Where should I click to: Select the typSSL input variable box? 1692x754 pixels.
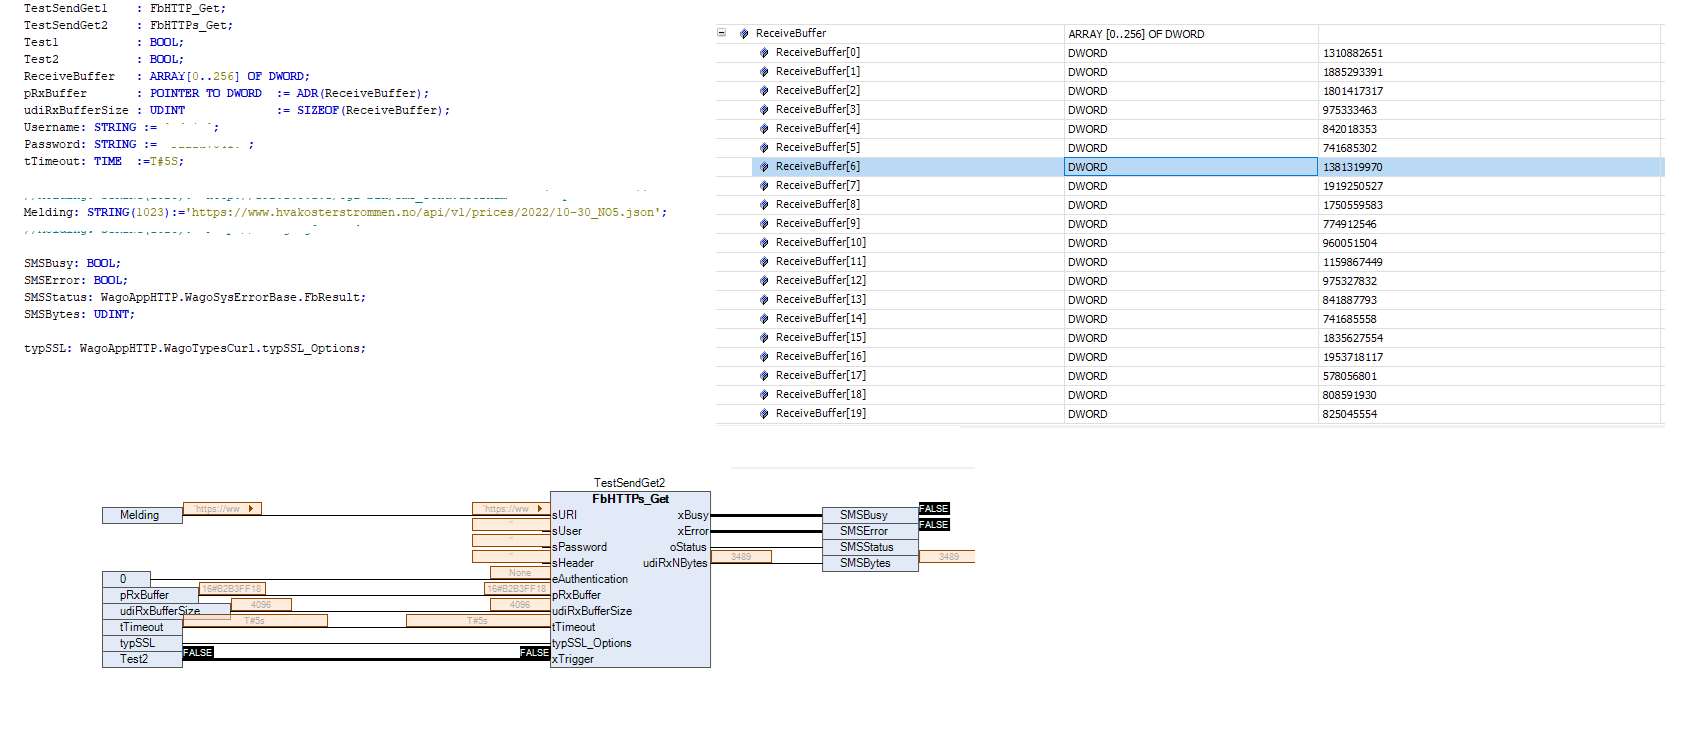[142, 643]
